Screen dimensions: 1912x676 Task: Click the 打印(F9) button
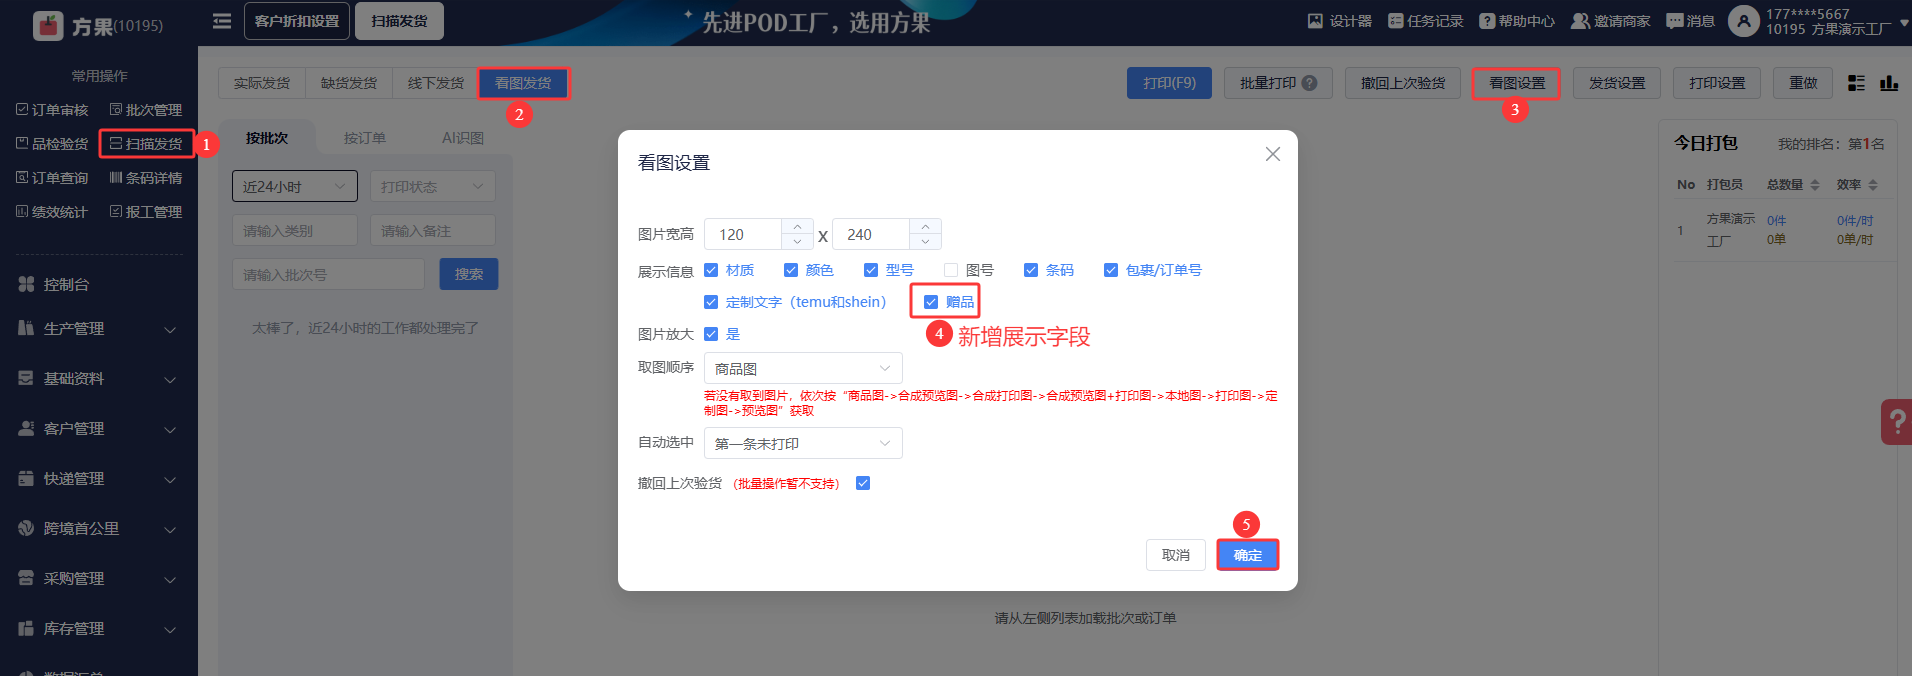[x=1170, y=83]
